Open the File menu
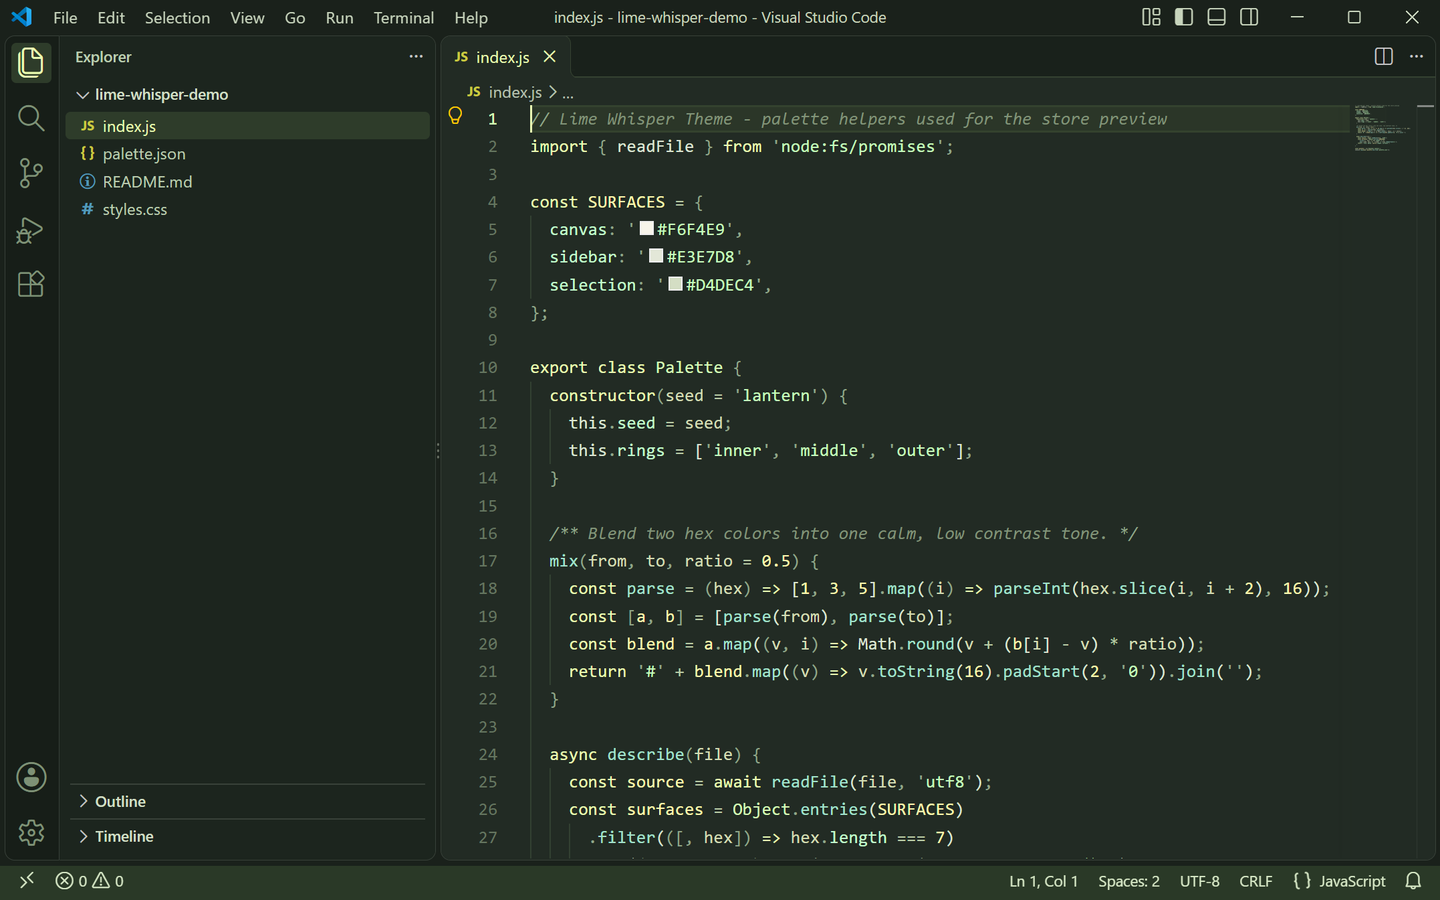Viewport: 1440px width, 900px height. pyautogui.click(x=65, y=18)
